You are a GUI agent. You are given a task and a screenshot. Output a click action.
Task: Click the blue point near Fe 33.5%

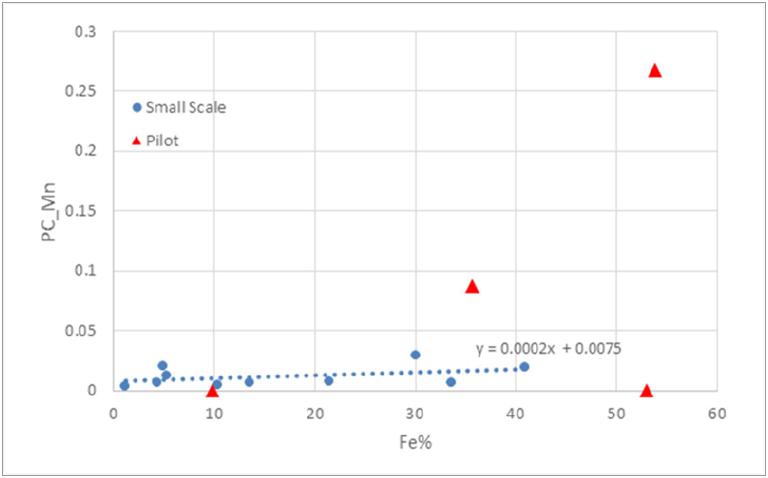point(451,381)
